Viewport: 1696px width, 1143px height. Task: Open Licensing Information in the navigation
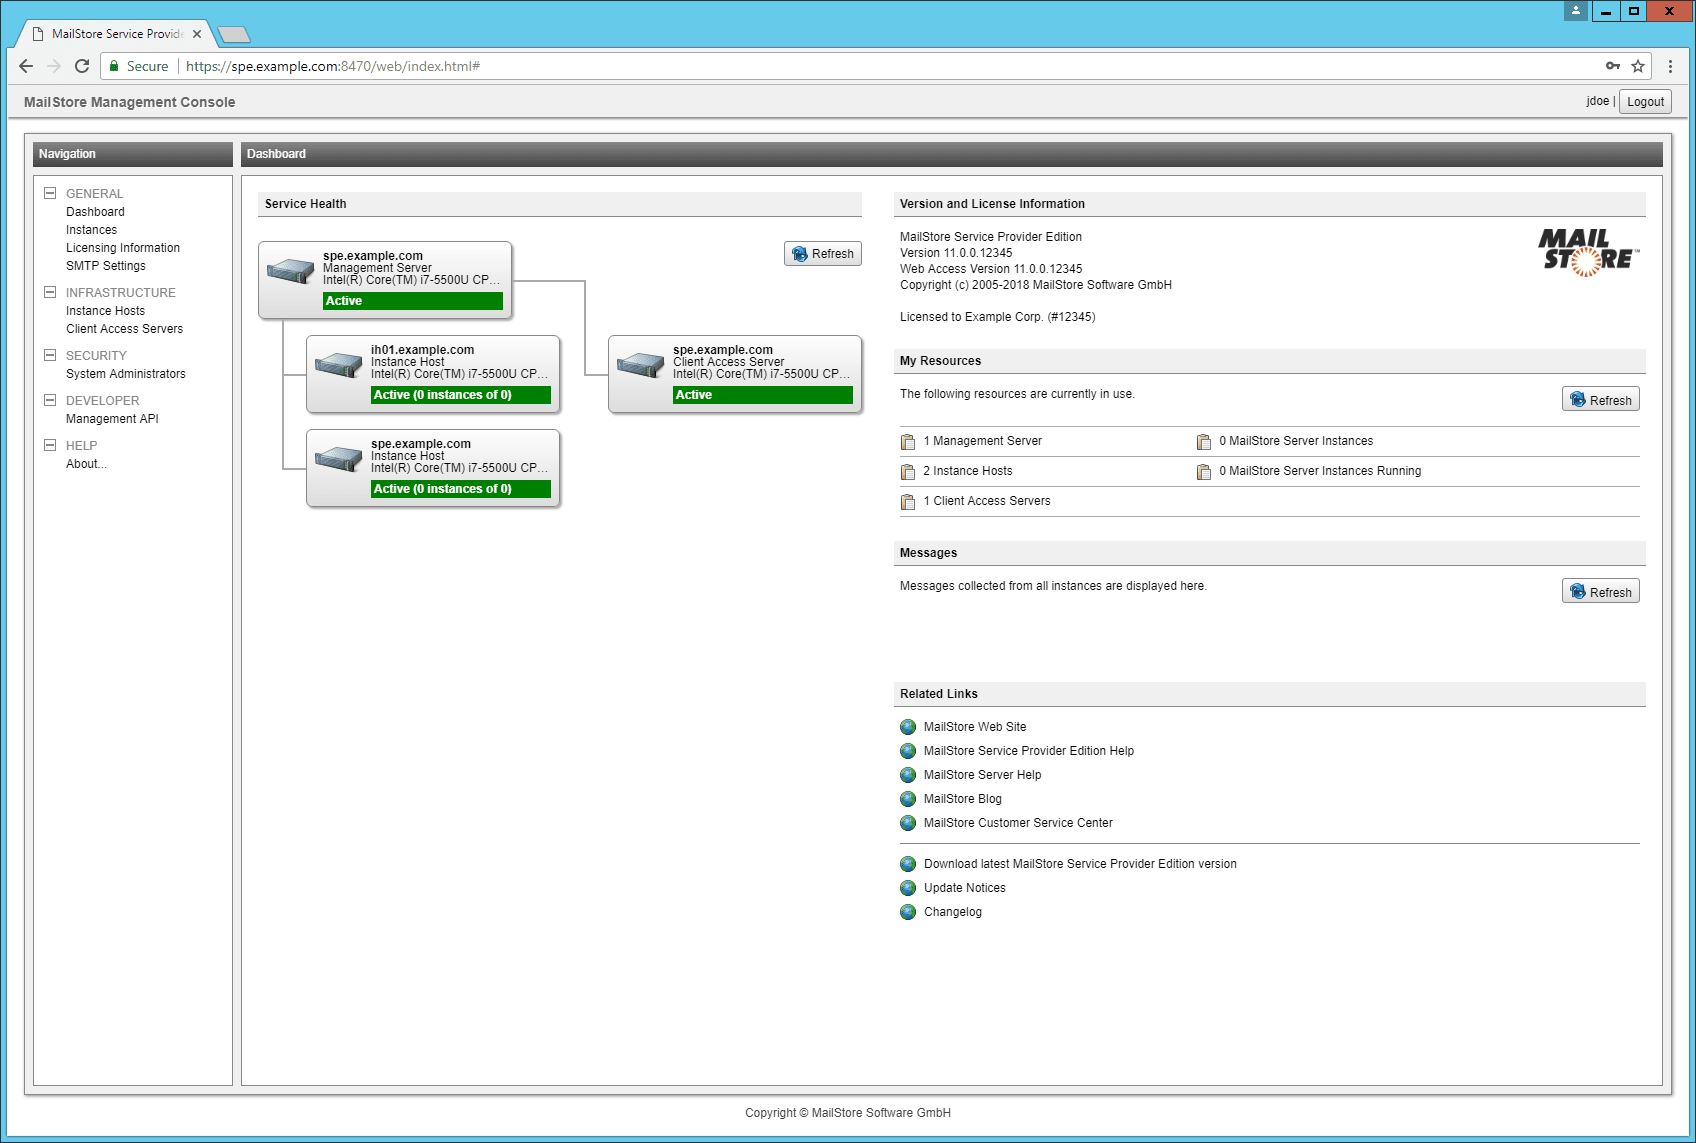click(123, 248)
